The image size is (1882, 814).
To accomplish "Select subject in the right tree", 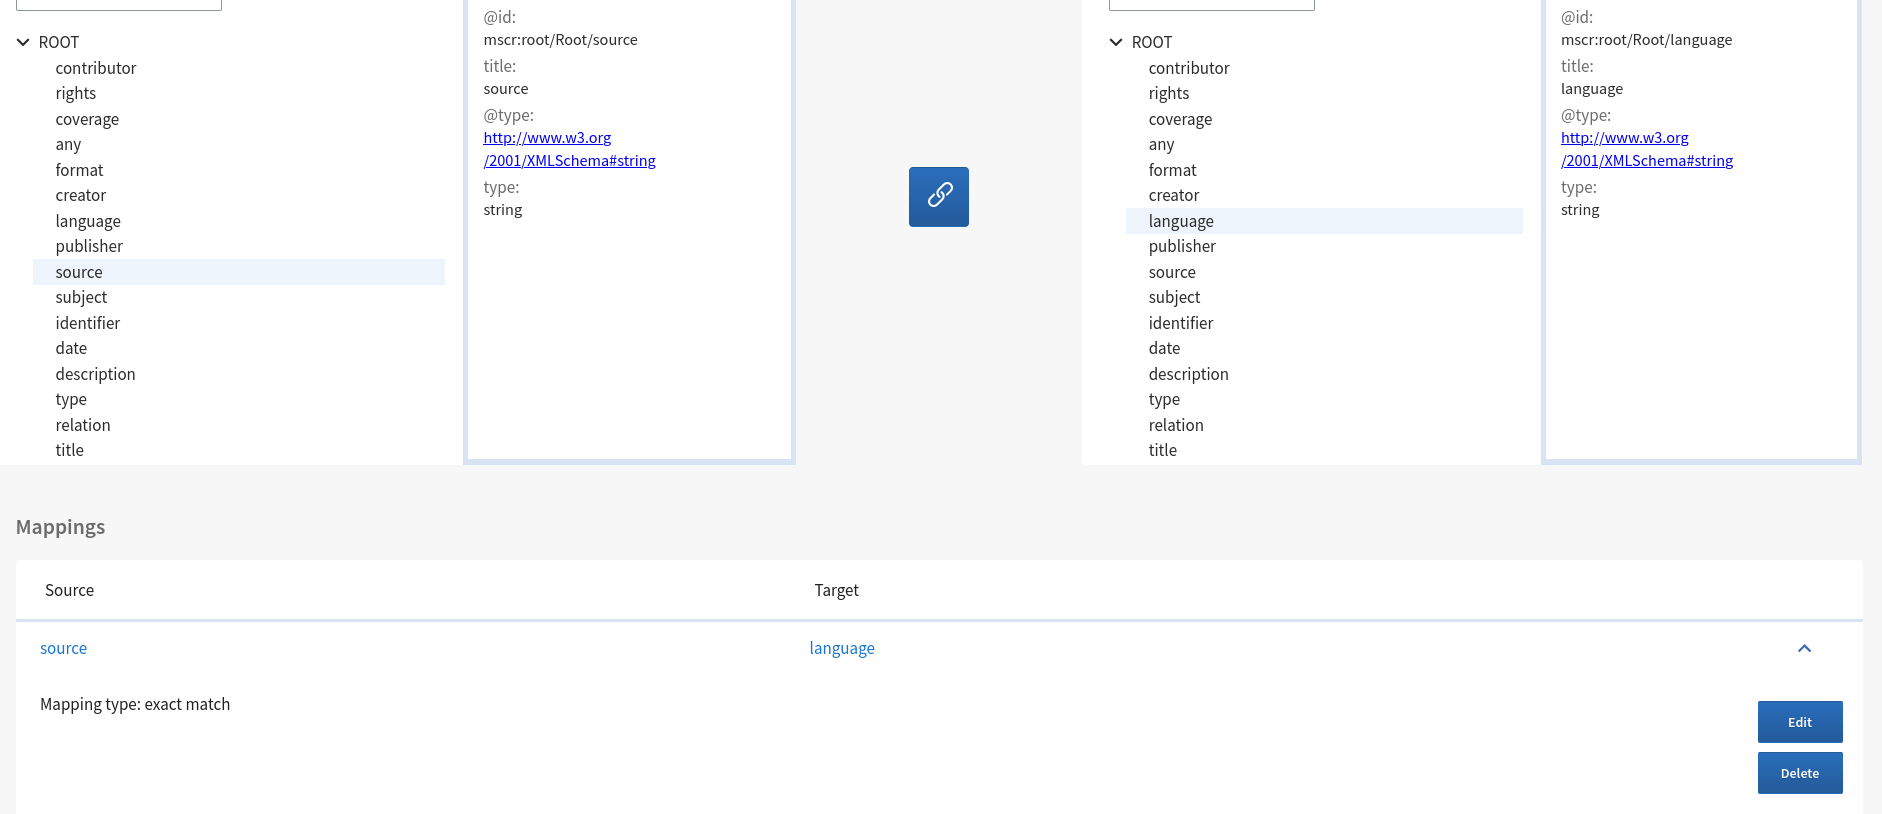I will click(1174, 297).
